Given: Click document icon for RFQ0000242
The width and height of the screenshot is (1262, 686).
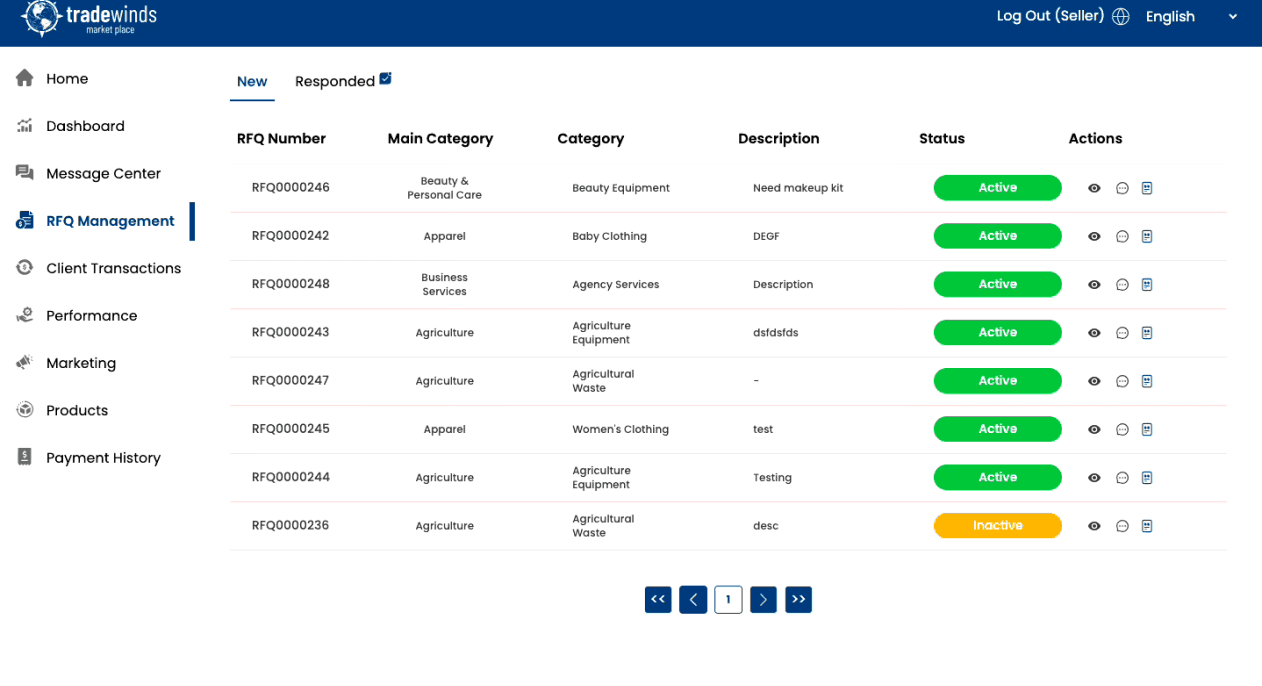Looking at the screenshot, I should (x=1147, y=237).
